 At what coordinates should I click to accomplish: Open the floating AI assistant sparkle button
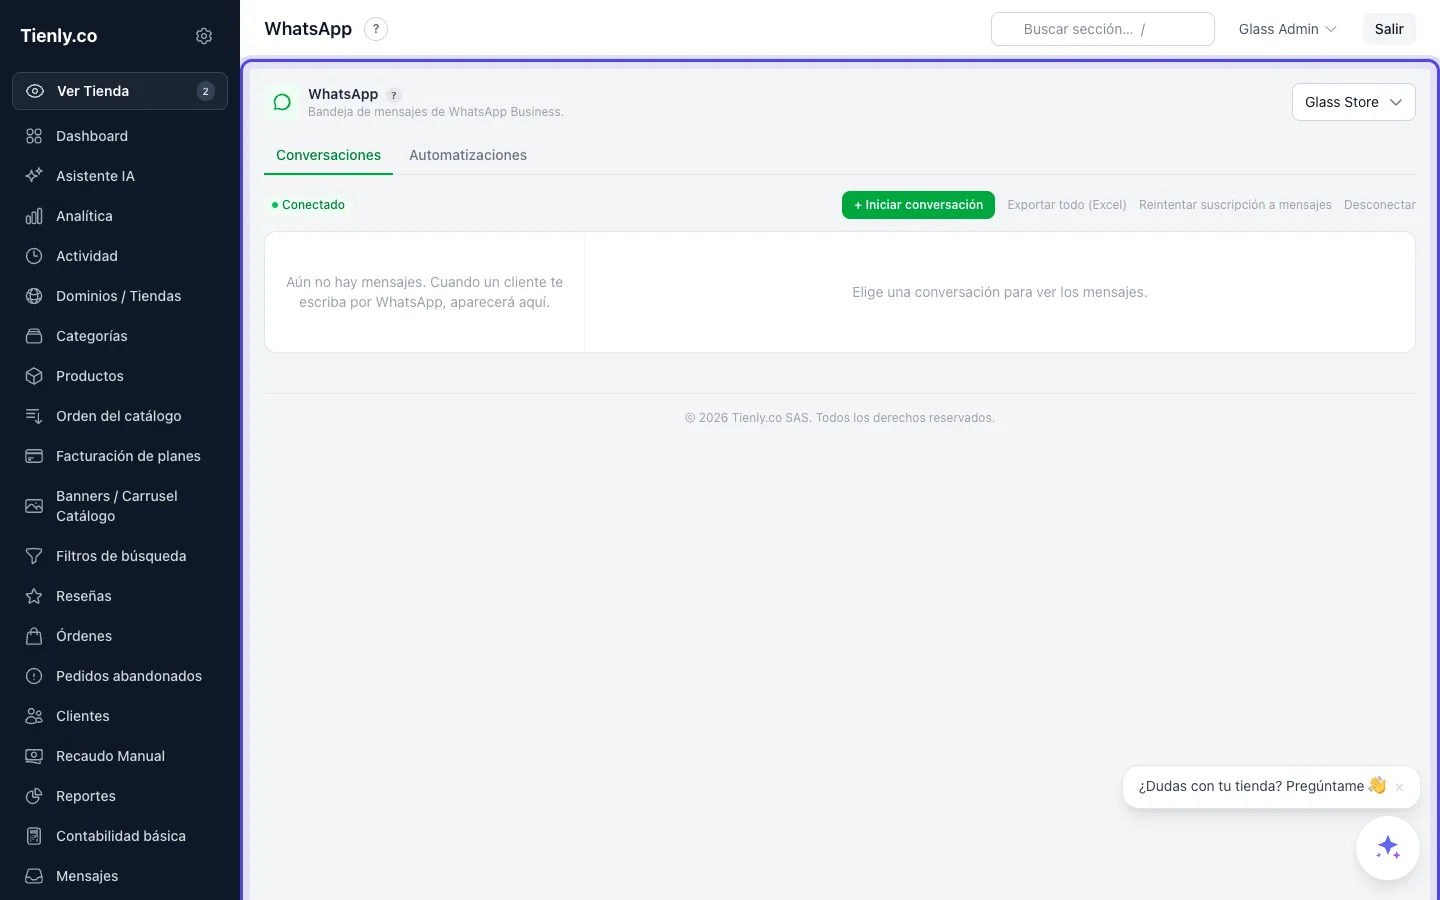[x=1388, y=848]
